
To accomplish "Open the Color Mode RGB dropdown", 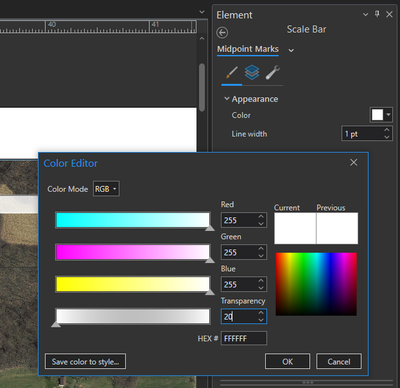I will [106, 189].
